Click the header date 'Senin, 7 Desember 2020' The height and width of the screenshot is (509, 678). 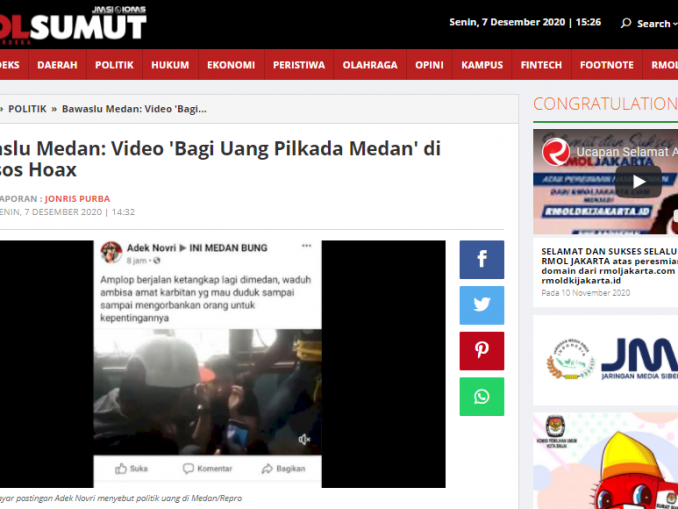pos(507,22)
